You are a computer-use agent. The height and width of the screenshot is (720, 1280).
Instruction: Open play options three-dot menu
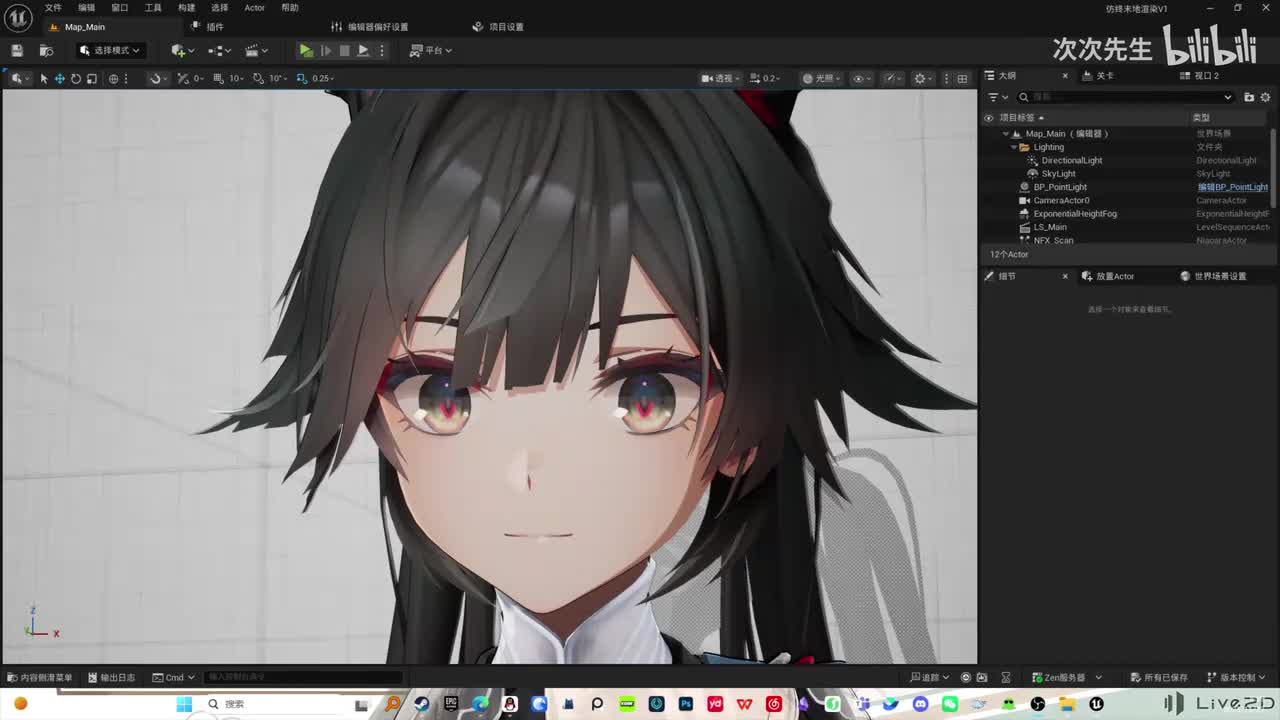pos(381,50)
